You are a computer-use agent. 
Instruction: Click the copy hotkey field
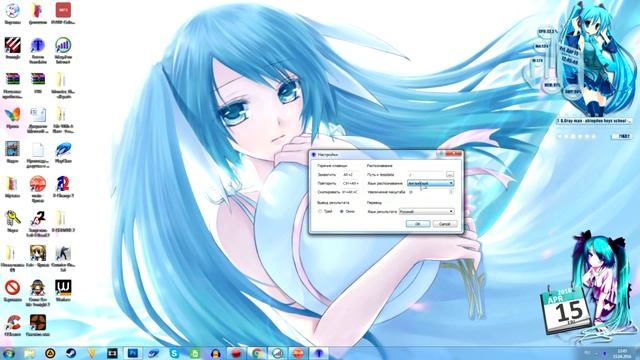[x=351, y=192]
